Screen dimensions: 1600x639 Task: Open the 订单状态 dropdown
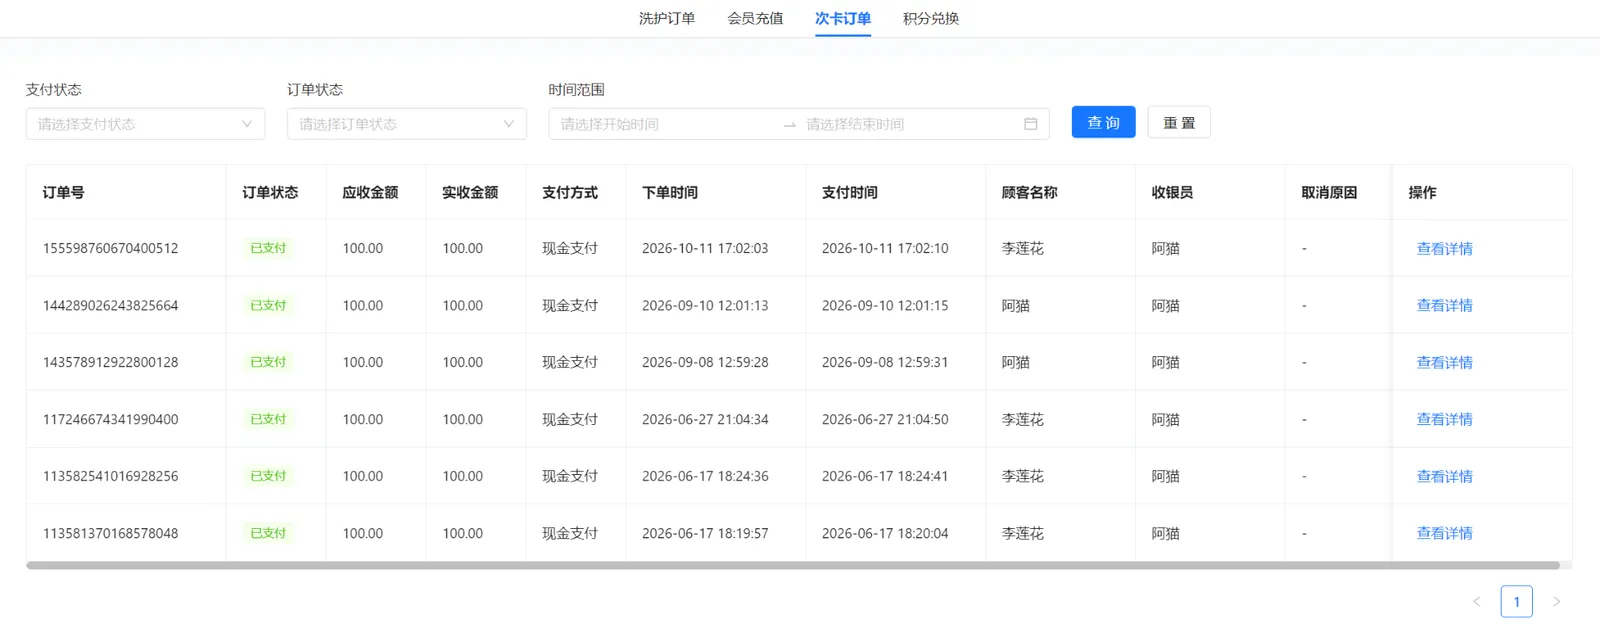click(x=407, y=124)
